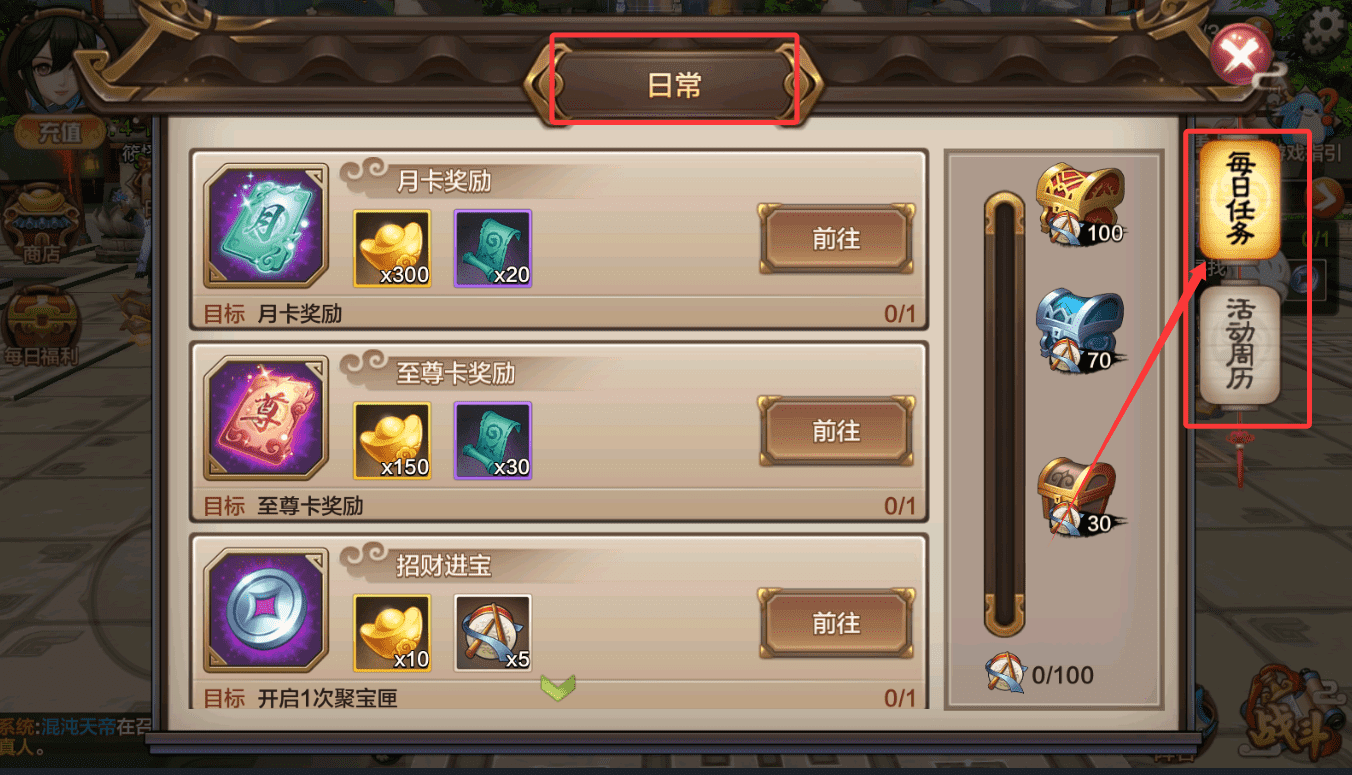Image resolution: width=1352 pixels, height=775 pixels.
Task: Click 前往 for 至尊卡奖励
Action: click(836, 431)
